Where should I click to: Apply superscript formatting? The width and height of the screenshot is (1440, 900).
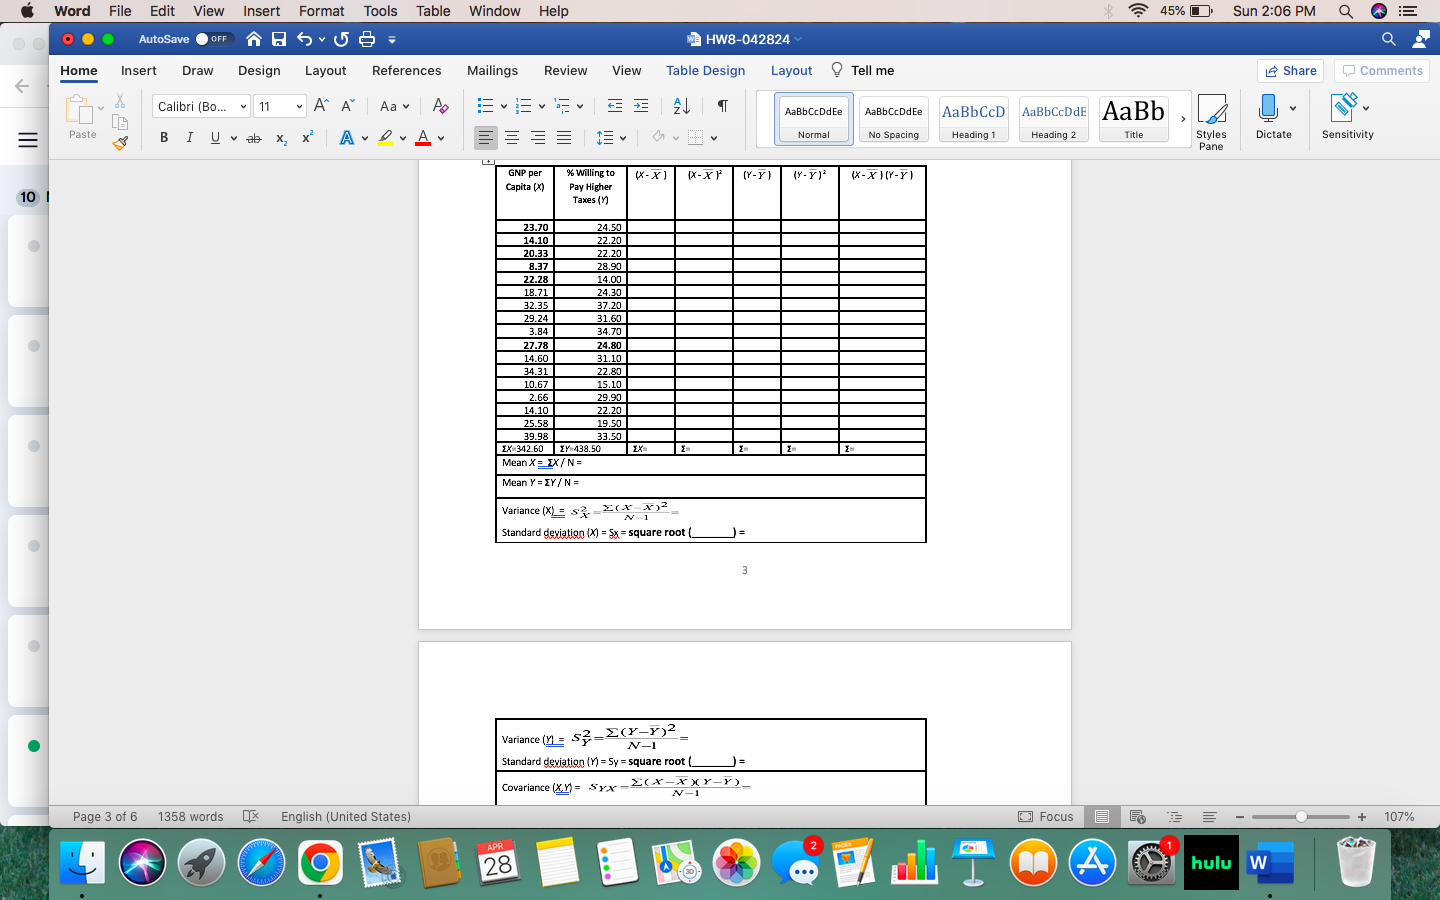click(306, 138)
